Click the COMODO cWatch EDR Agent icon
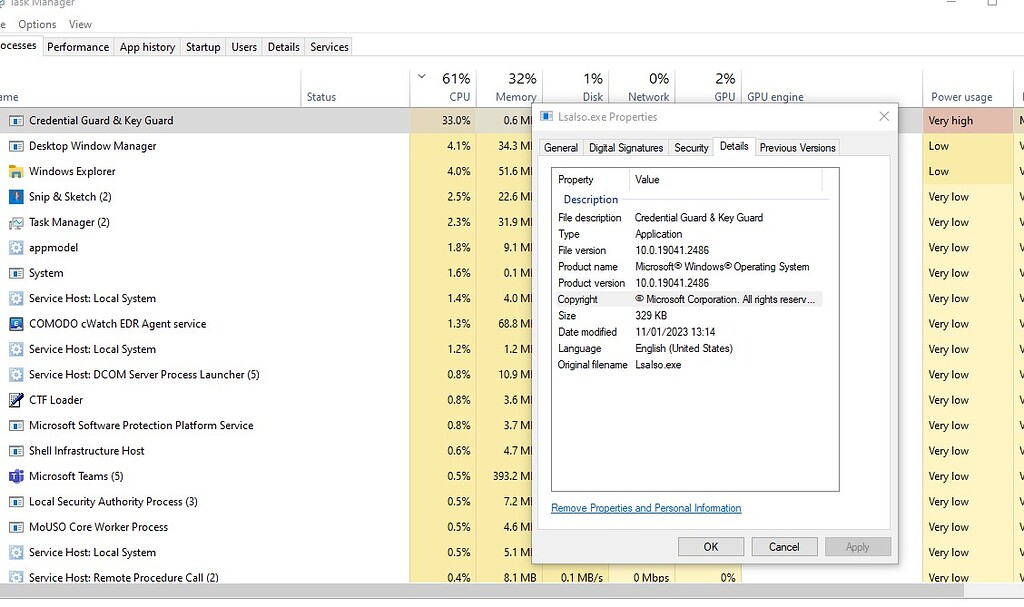1024x607 pixels. click(x=17, y=323)
